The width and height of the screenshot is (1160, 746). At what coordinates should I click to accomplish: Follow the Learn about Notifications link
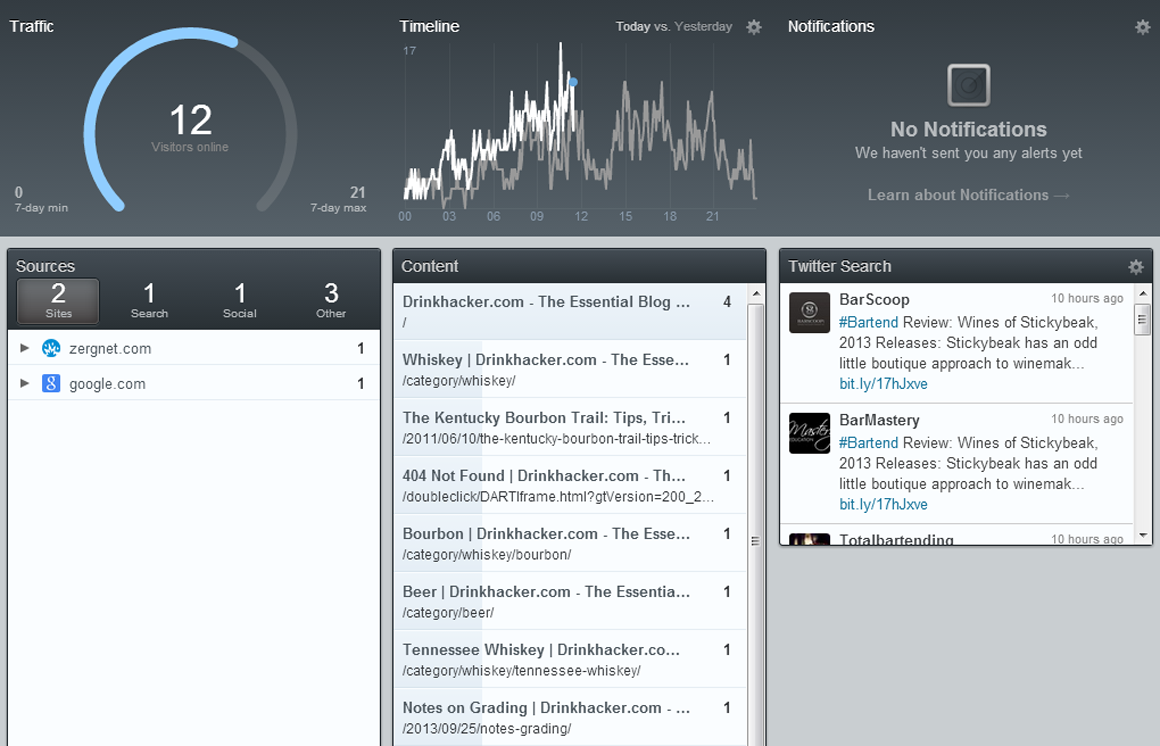click(968, 195)
